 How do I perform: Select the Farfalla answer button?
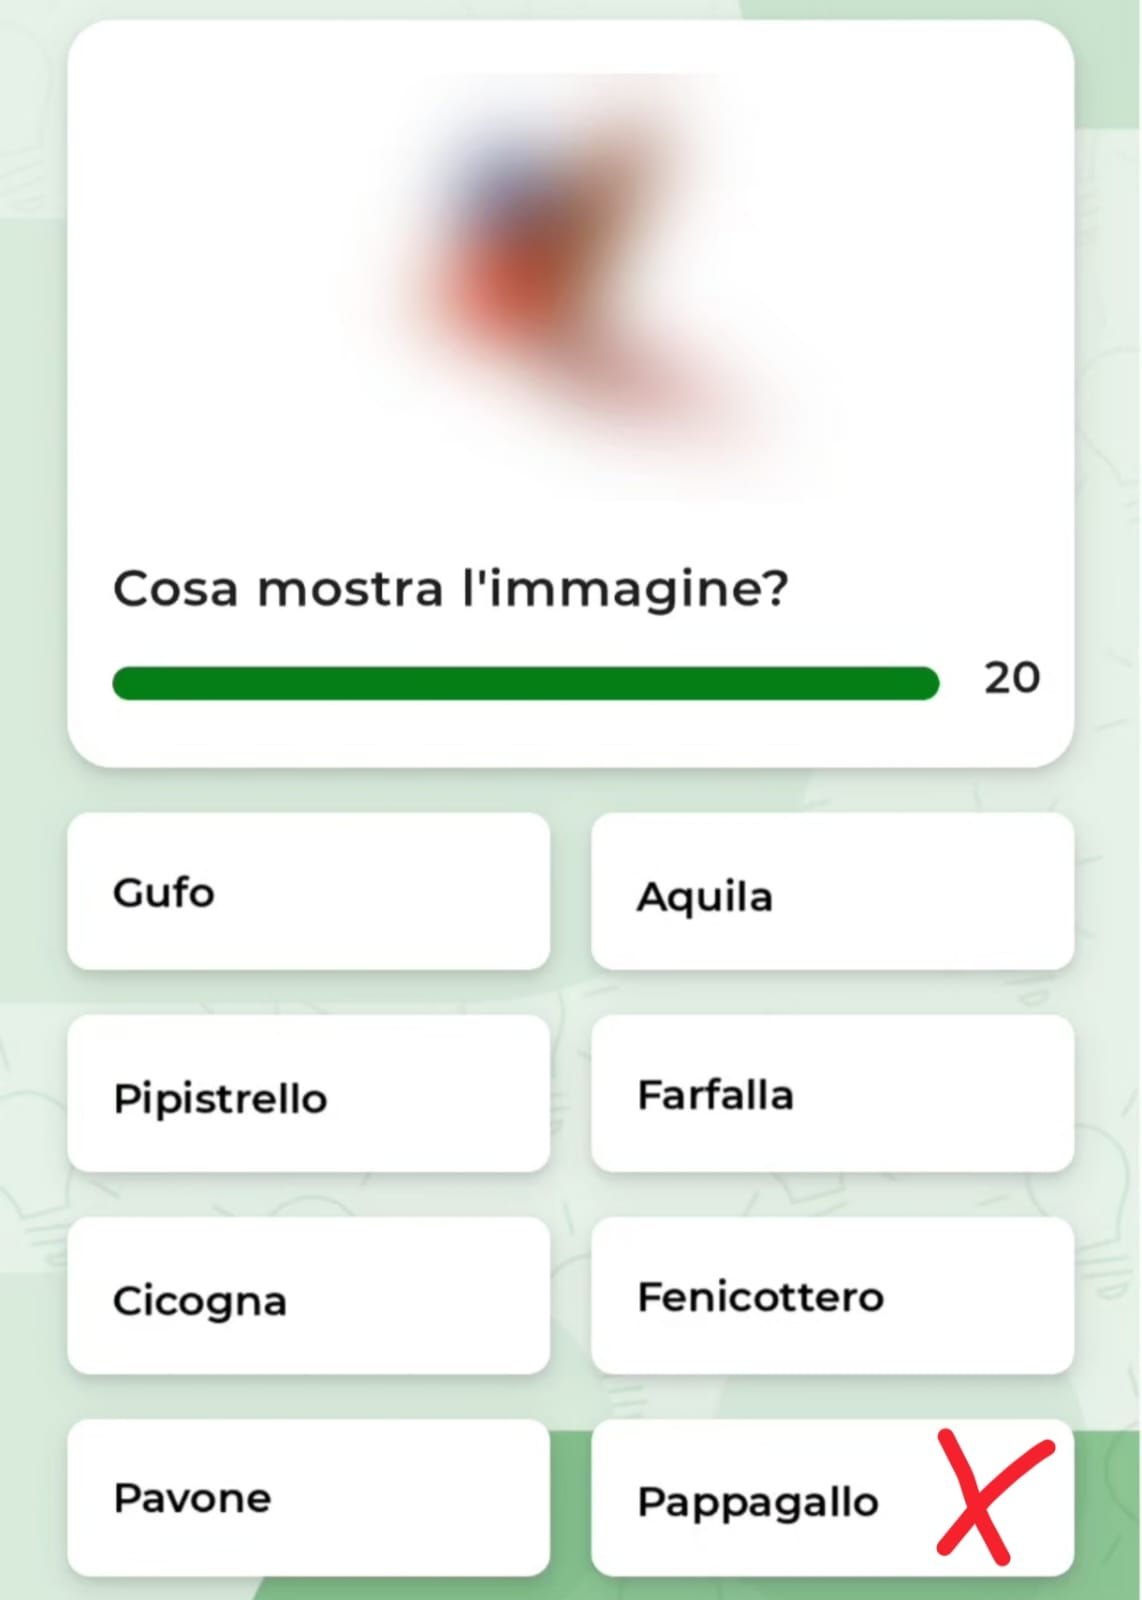[832, 1095]
